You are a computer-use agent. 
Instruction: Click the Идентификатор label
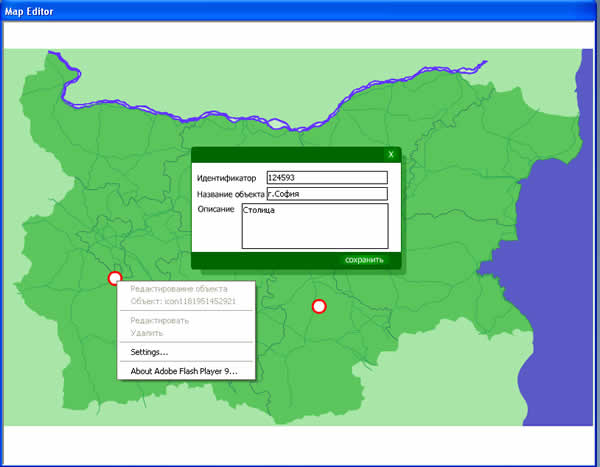(x=226, y=178)
